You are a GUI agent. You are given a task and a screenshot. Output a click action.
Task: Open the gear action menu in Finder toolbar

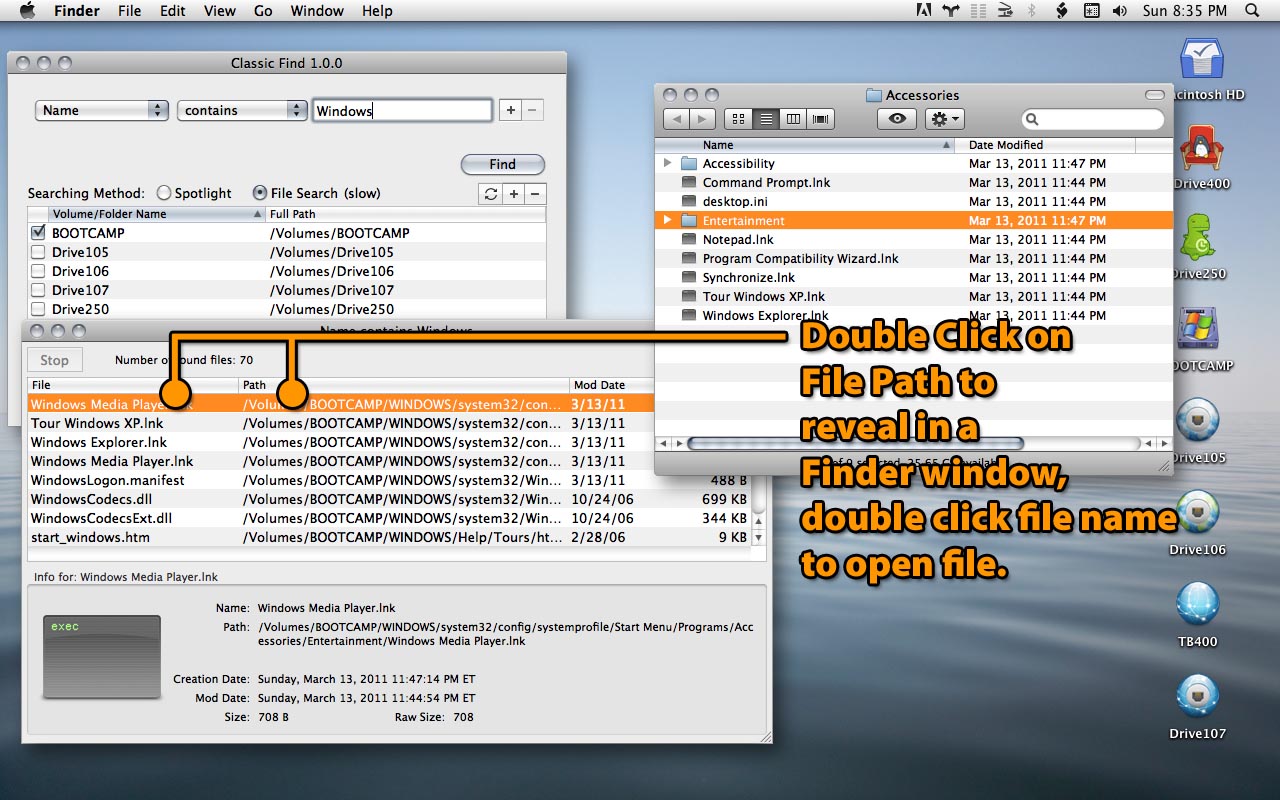pos(944,119)
